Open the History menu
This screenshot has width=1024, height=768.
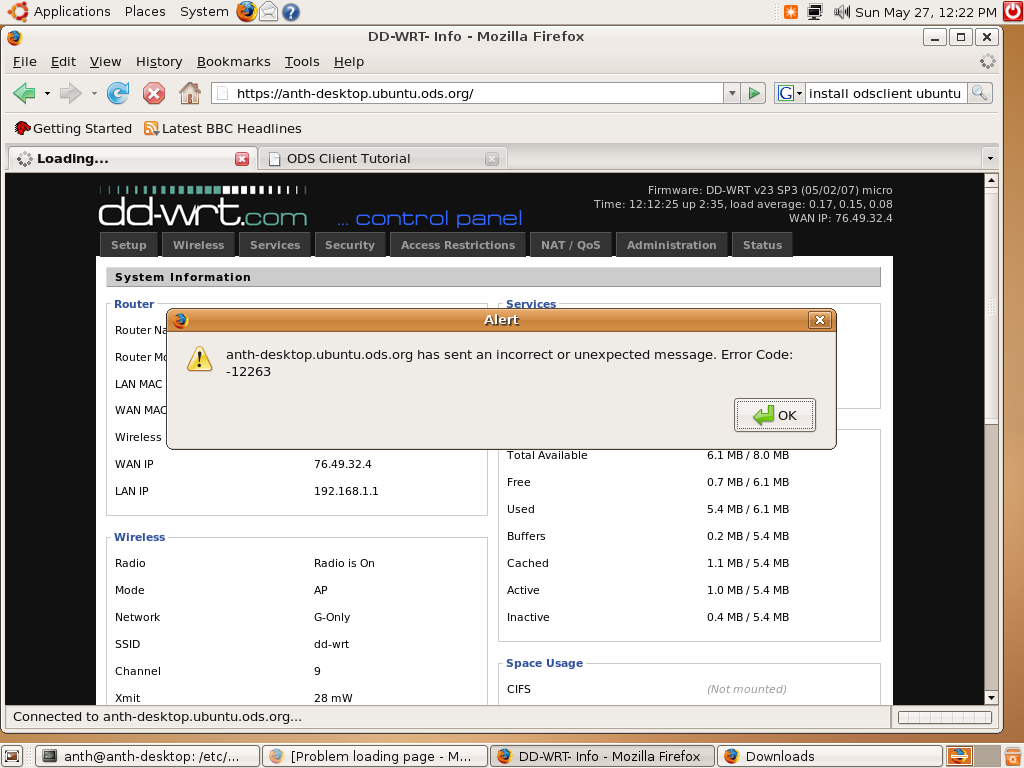pyautogui.click(x=159, y=61)
